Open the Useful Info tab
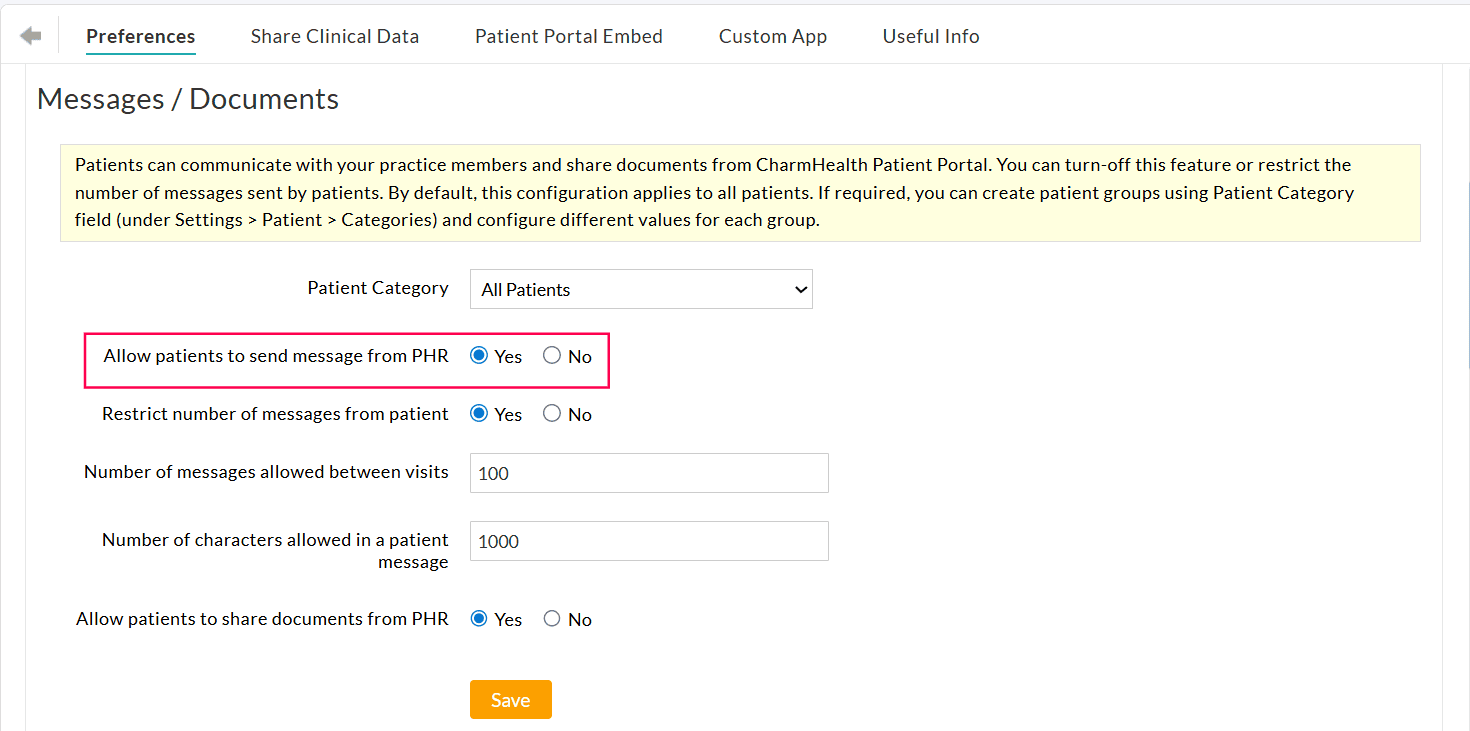This screenshot has width=1470, height=731. 930,36
